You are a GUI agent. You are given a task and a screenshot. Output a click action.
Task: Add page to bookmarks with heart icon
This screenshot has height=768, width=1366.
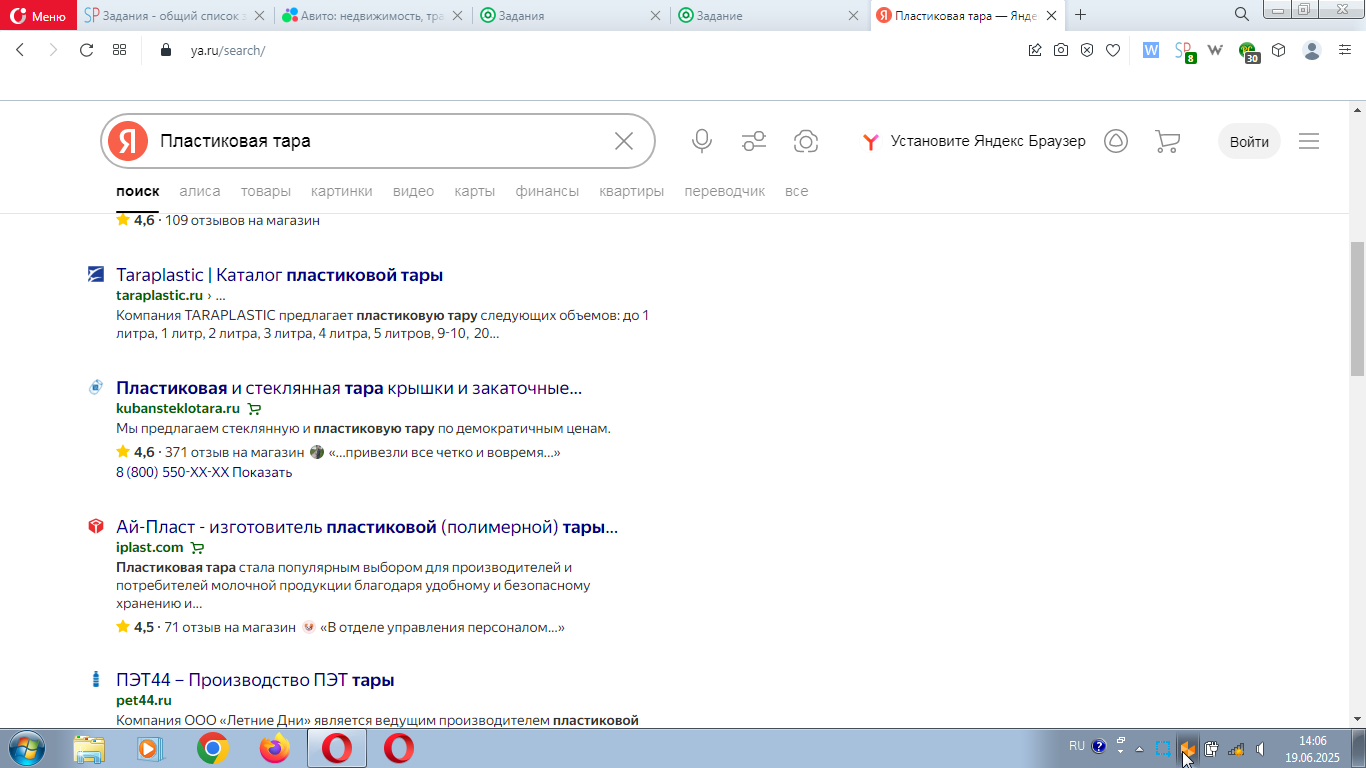pyautogui.click(x=1113, y=50)
